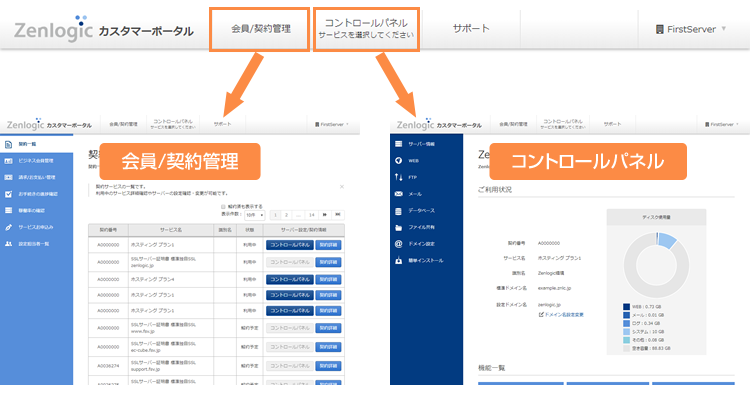The image size is (750, 400).
Task: Click the first row's コントロールパネル button
Action: (x=289, y=244)
